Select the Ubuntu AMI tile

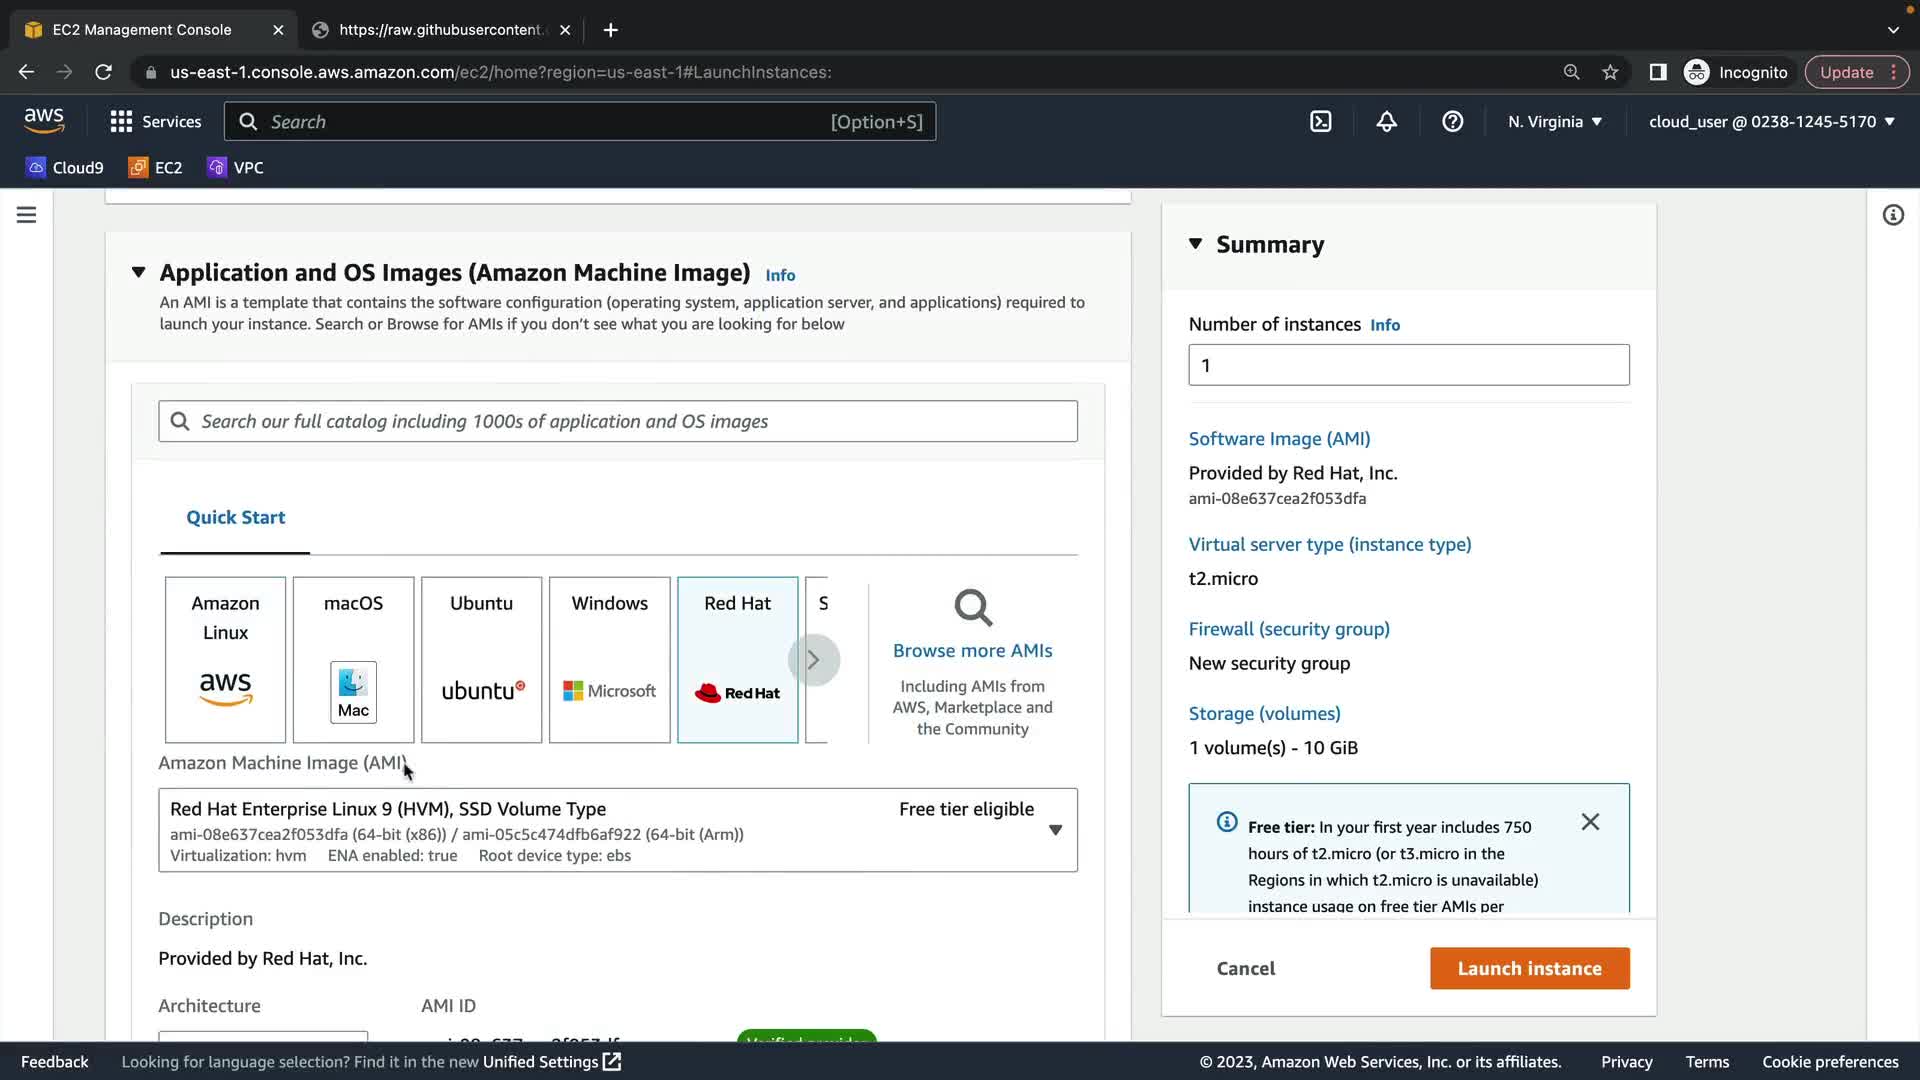pos(481,659)
